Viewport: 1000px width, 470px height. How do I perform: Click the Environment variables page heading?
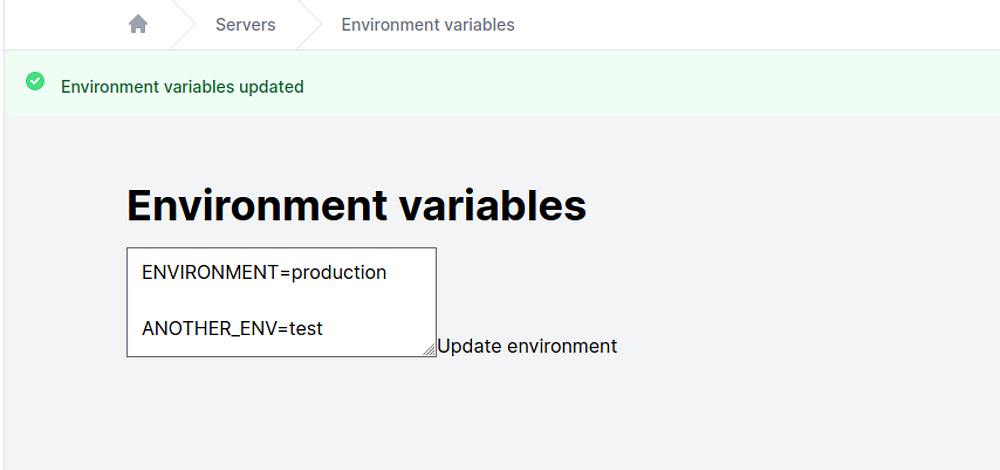coord(356,205)
